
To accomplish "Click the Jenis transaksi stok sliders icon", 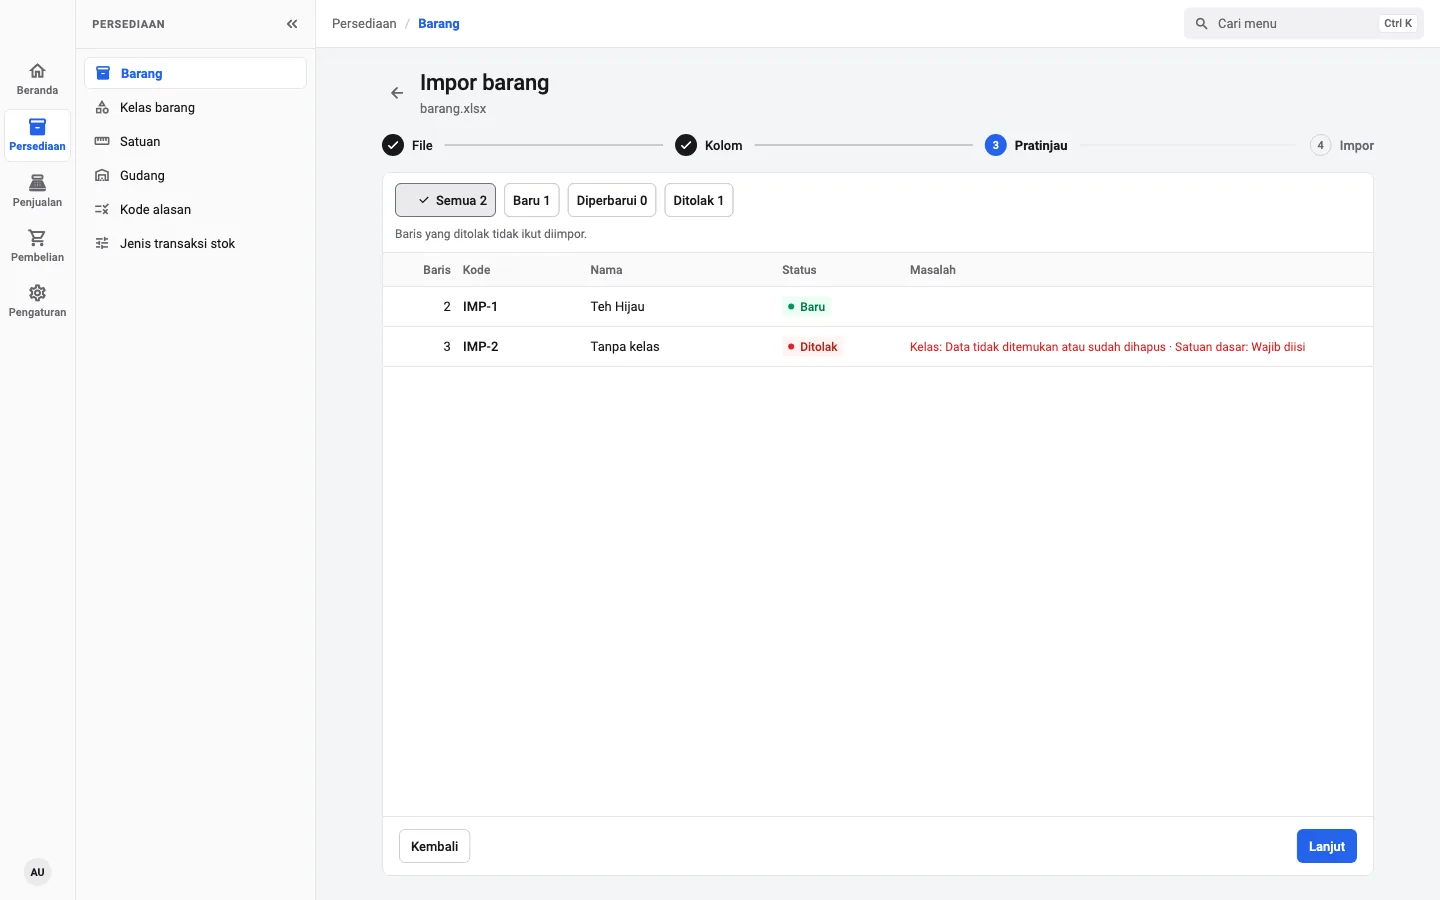I will [102, 244].
